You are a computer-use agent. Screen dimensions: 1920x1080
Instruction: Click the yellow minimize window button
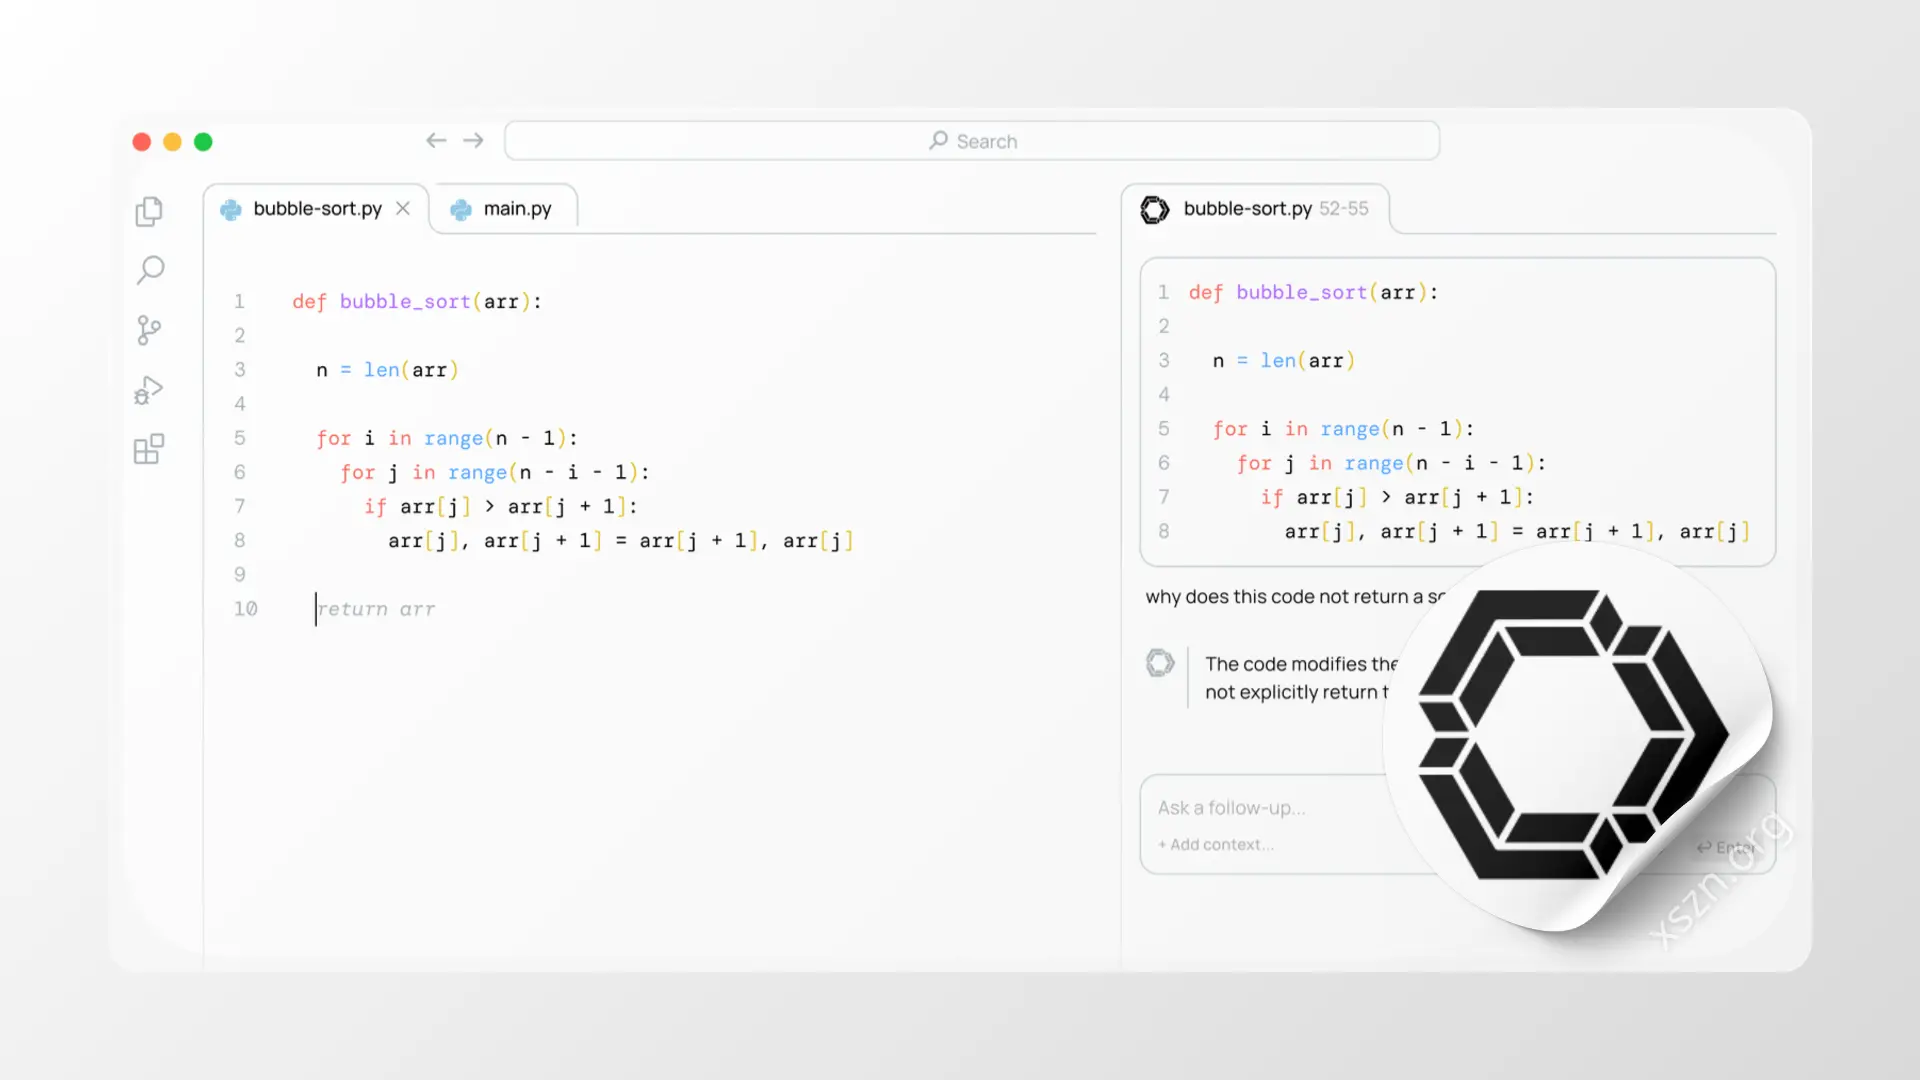point(172,142)
